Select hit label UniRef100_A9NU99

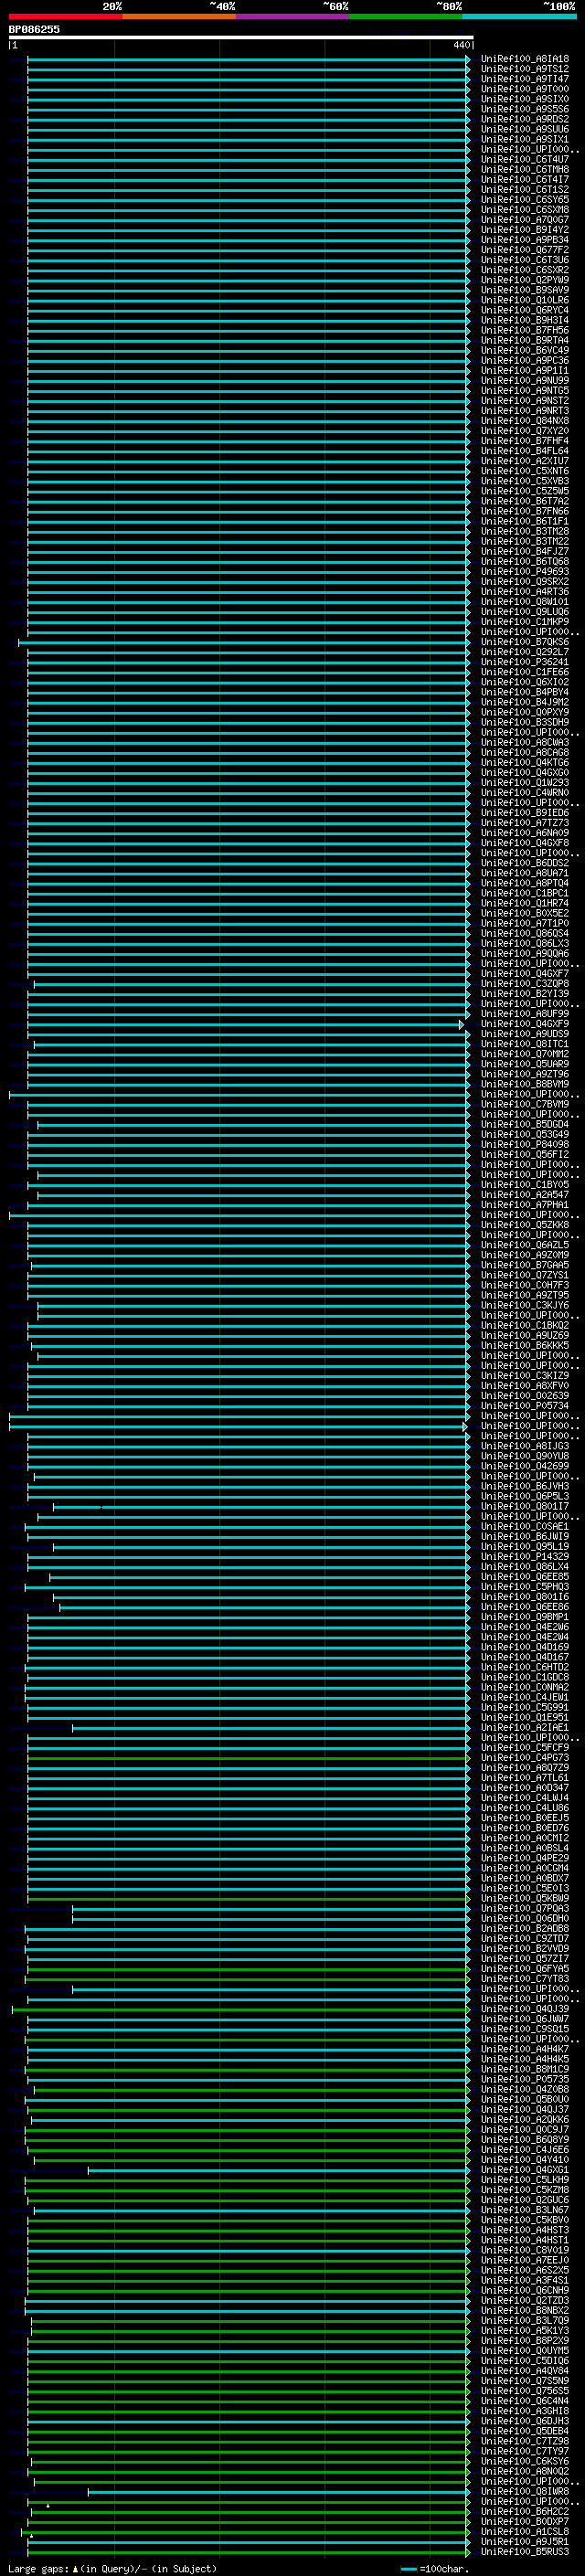pos(524,380)
